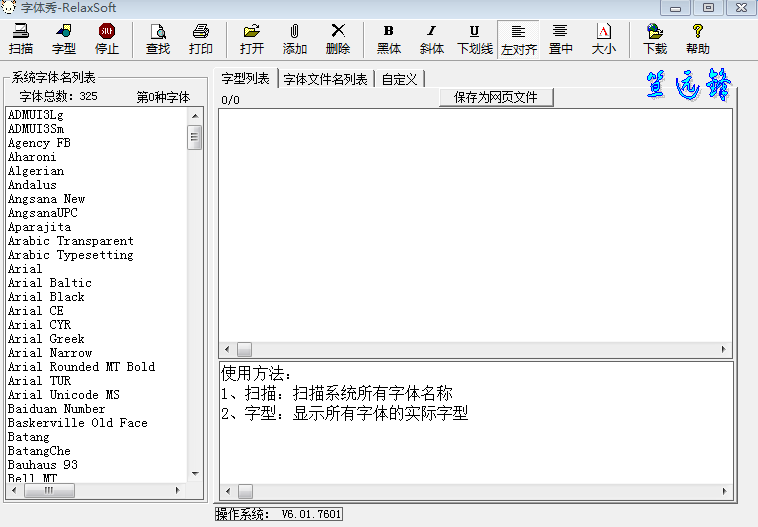Viewport: 758px width, 527px height.
Task: Select Aparajita in the font list
Action: pyautogui.click(x=39, y=227)
